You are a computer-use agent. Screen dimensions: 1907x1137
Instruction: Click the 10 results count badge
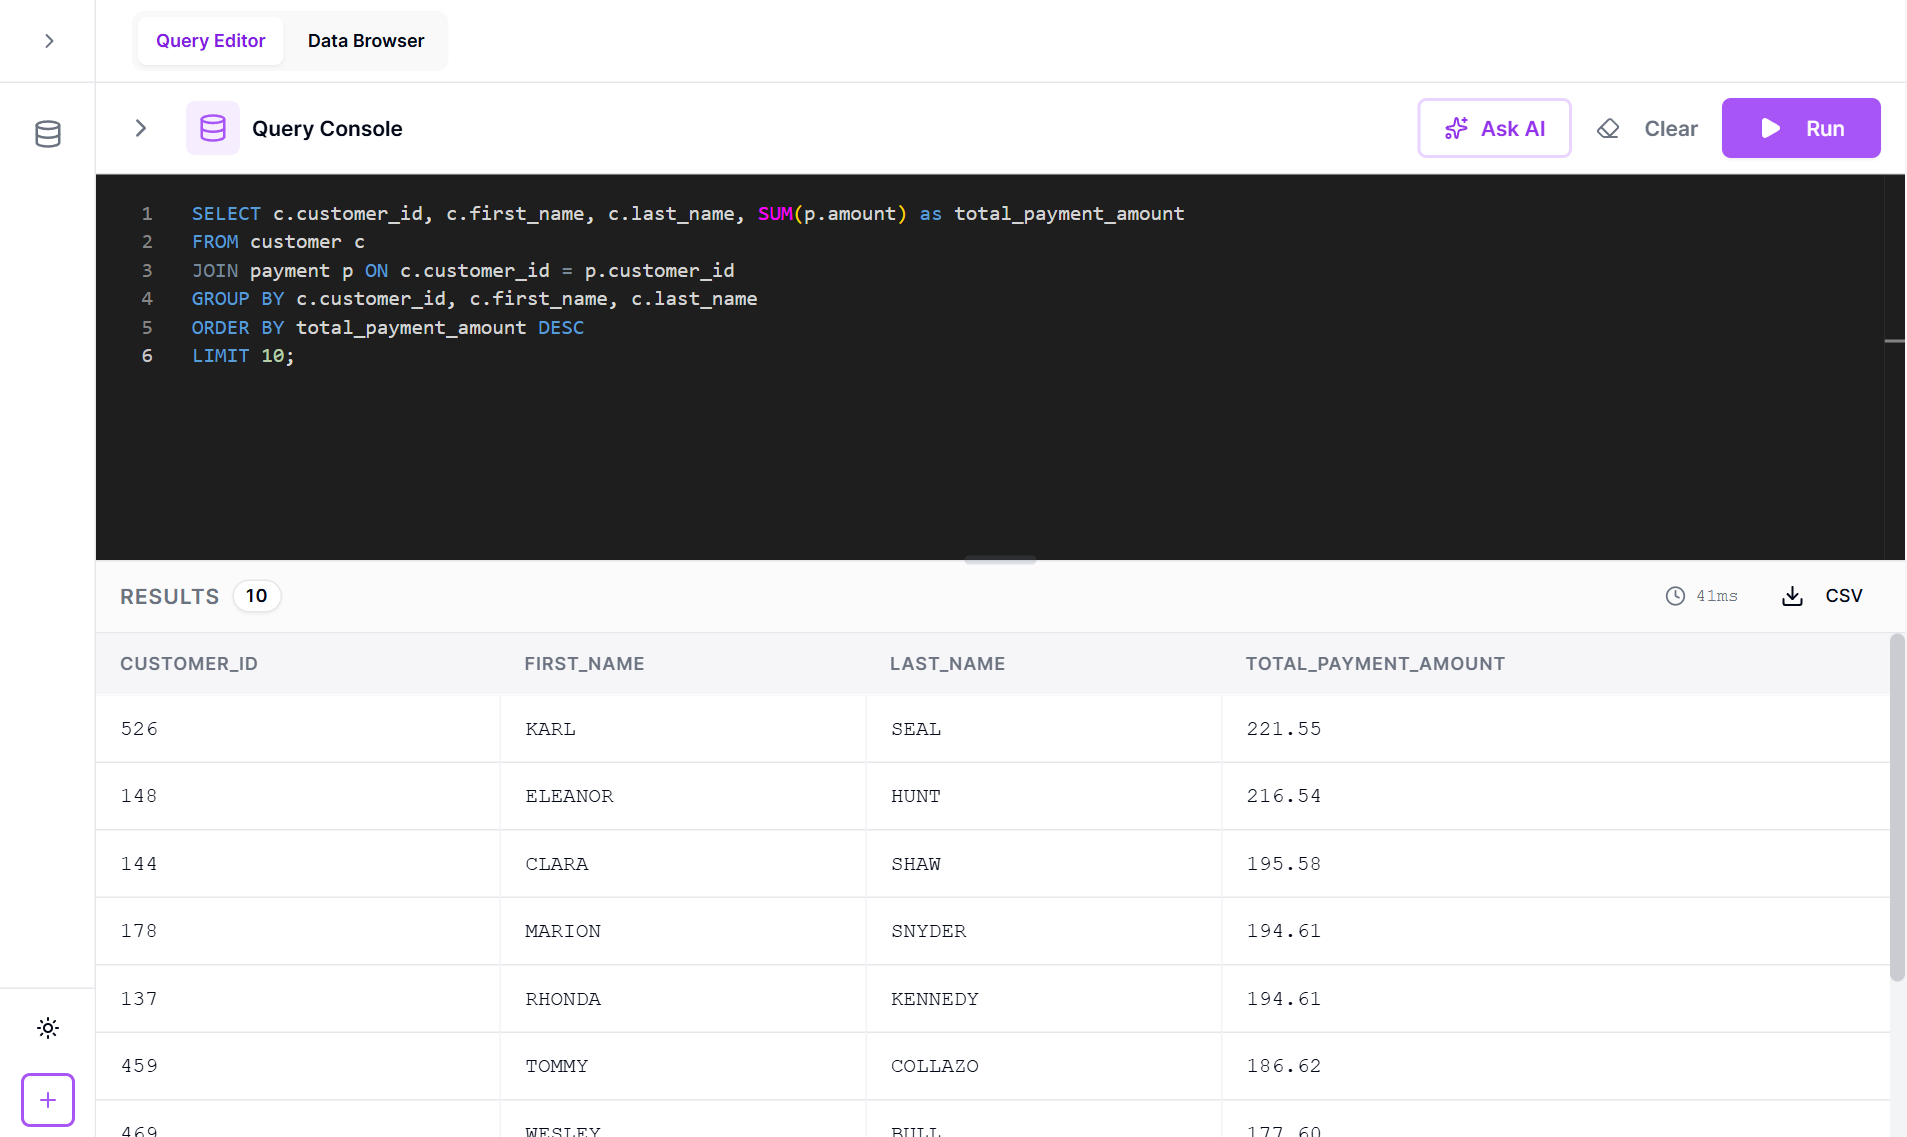(256, 595)
